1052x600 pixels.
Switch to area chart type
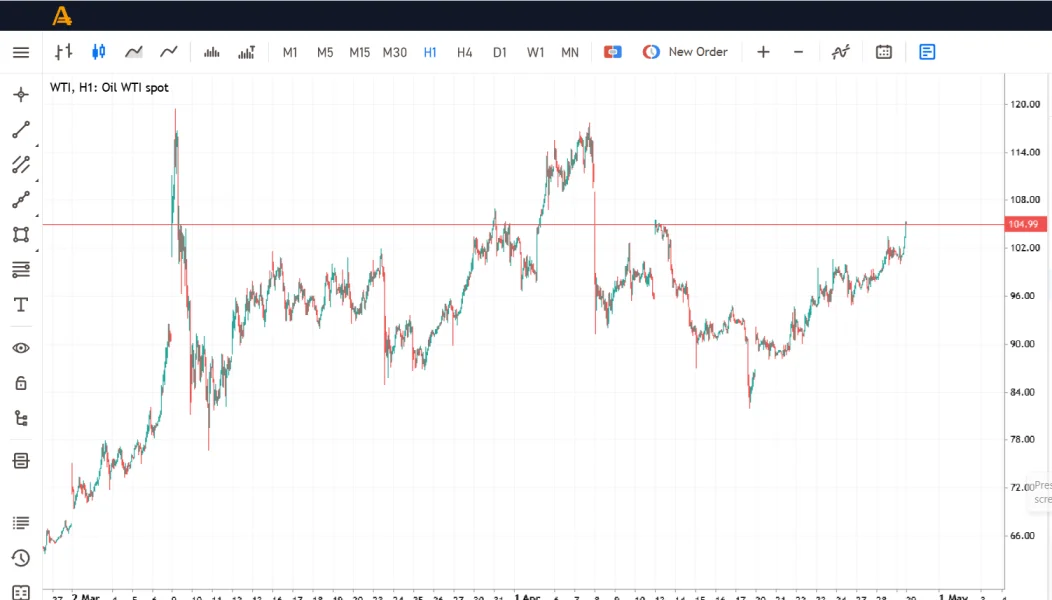[134, 52]
